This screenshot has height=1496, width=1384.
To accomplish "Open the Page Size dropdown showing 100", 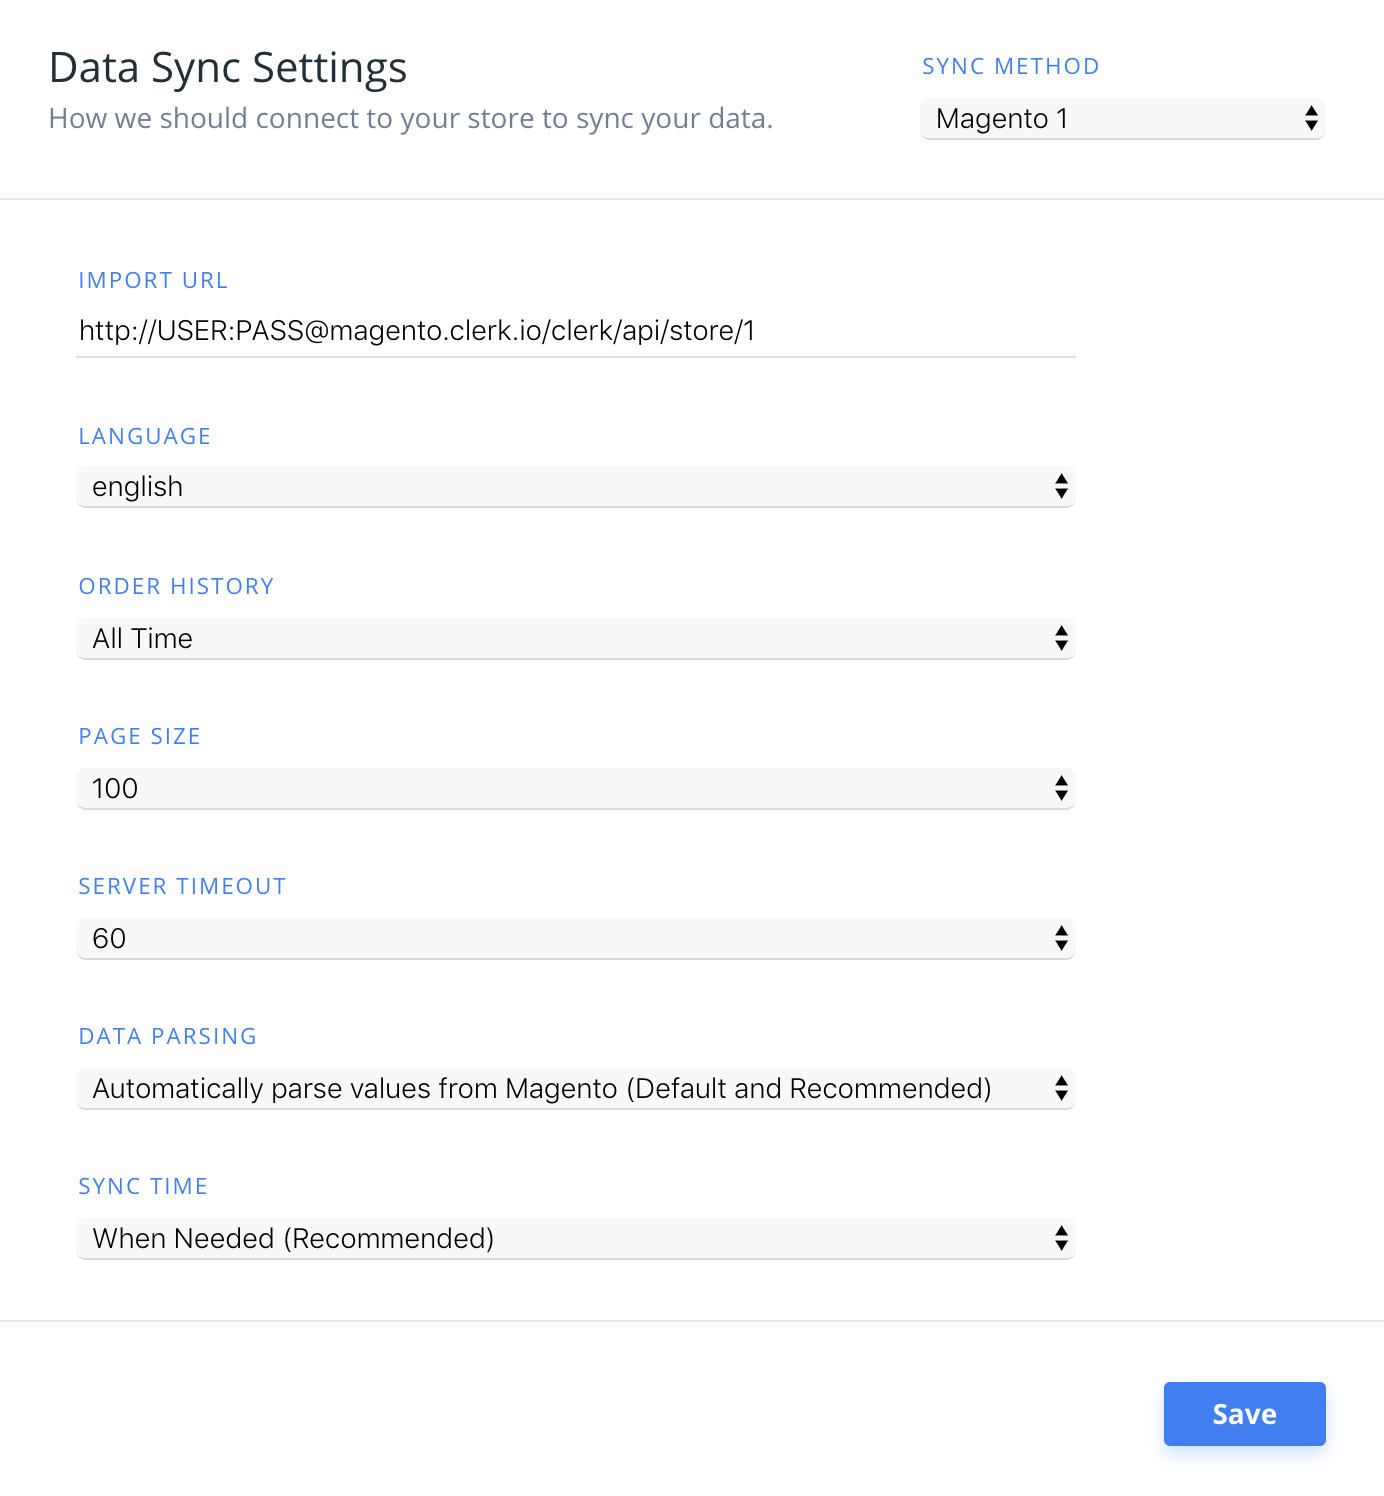I will click(560, 789).
